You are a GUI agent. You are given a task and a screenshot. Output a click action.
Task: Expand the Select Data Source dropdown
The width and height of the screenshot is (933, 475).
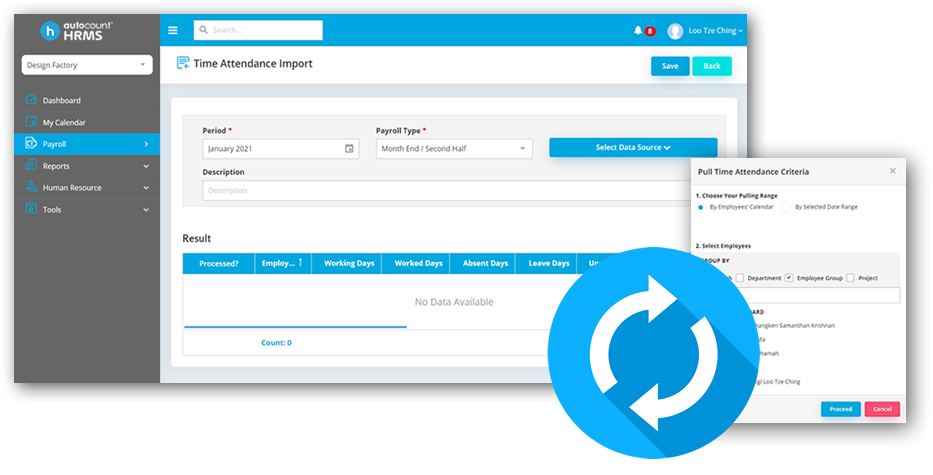tap(633, 148)
